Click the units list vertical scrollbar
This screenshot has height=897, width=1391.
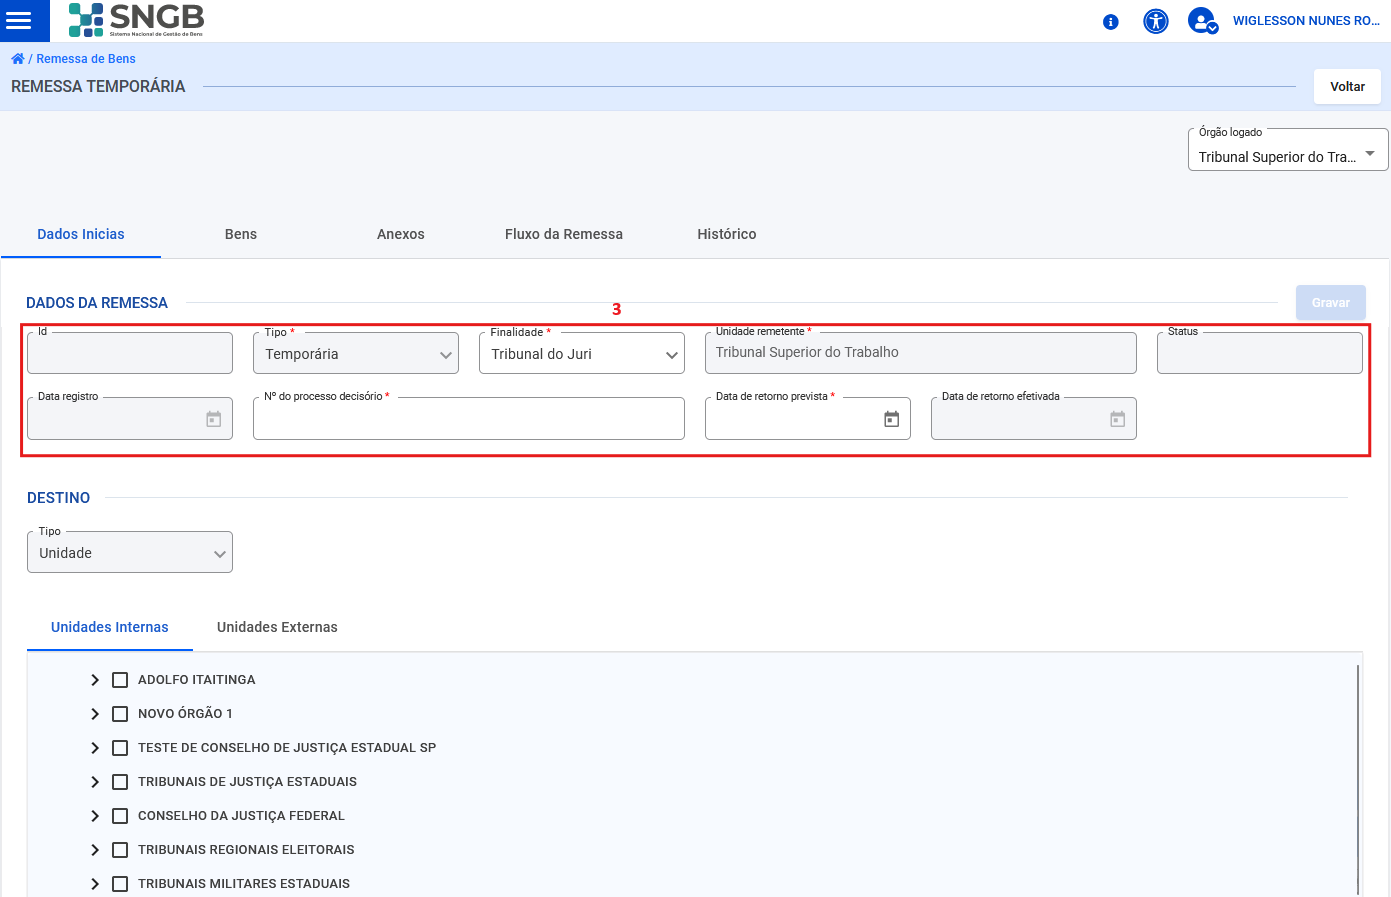point(1358,780)
